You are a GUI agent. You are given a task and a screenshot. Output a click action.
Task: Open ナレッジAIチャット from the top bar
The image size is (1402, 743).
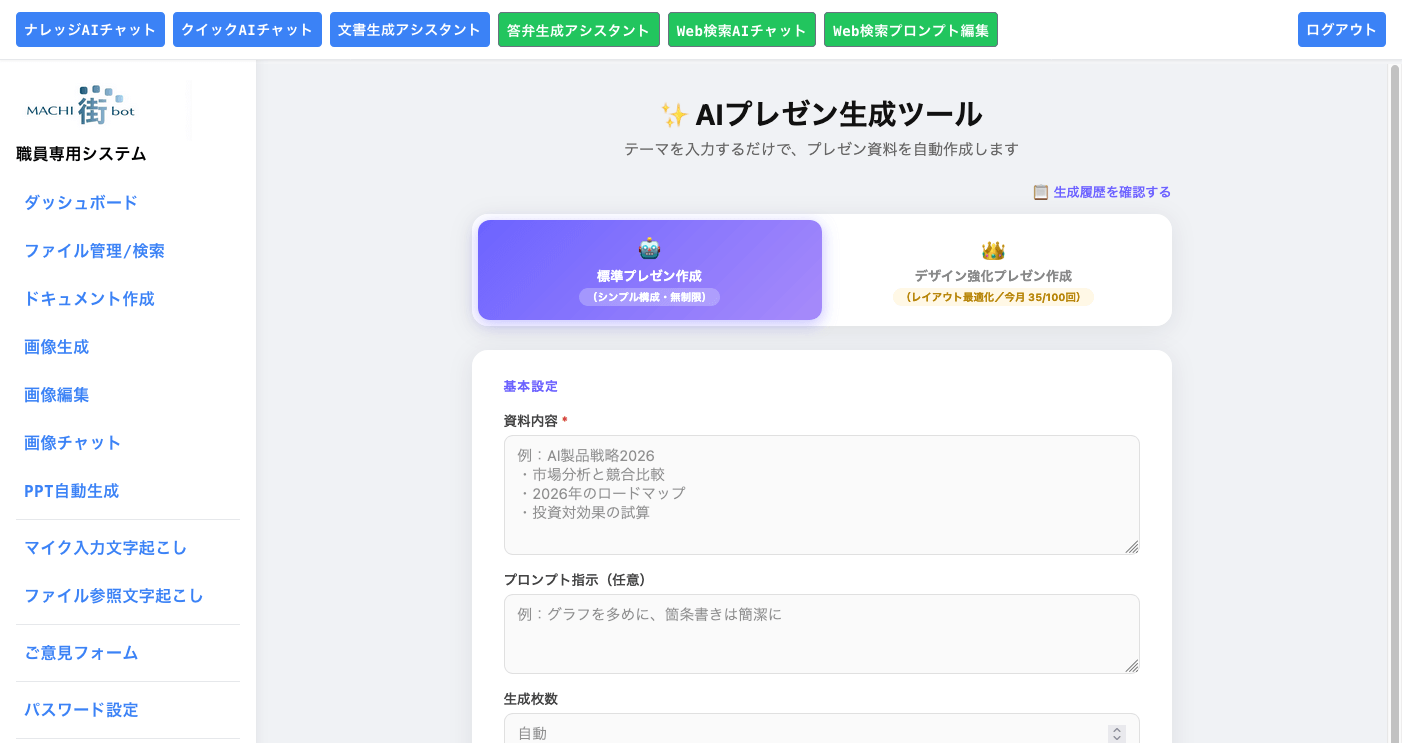(90, 30)
